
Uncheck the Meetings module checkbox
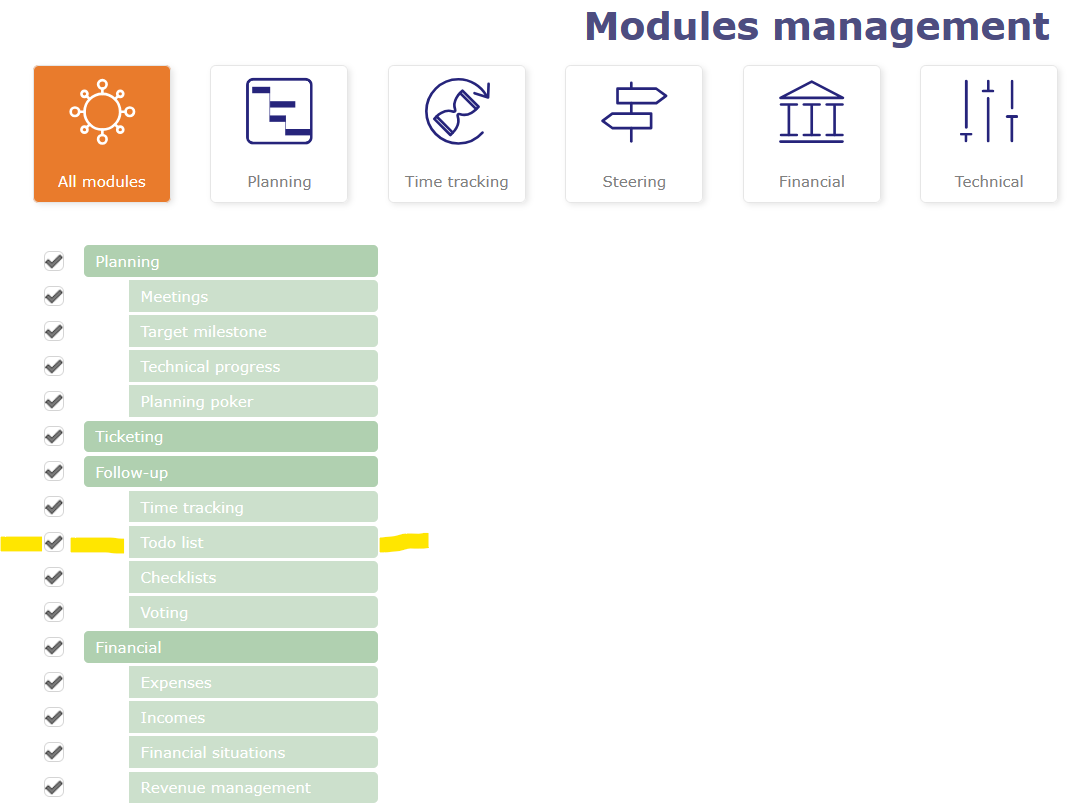[54, 297]
